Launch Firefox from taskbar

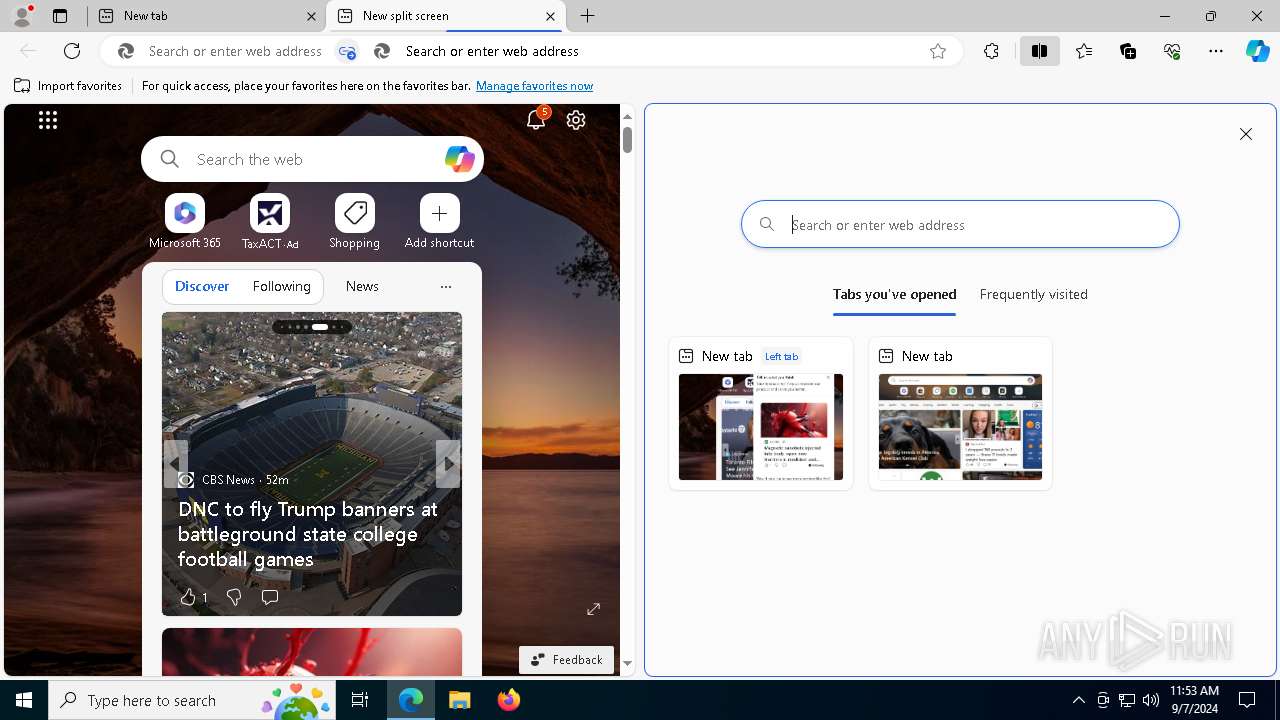coord(508,700)
